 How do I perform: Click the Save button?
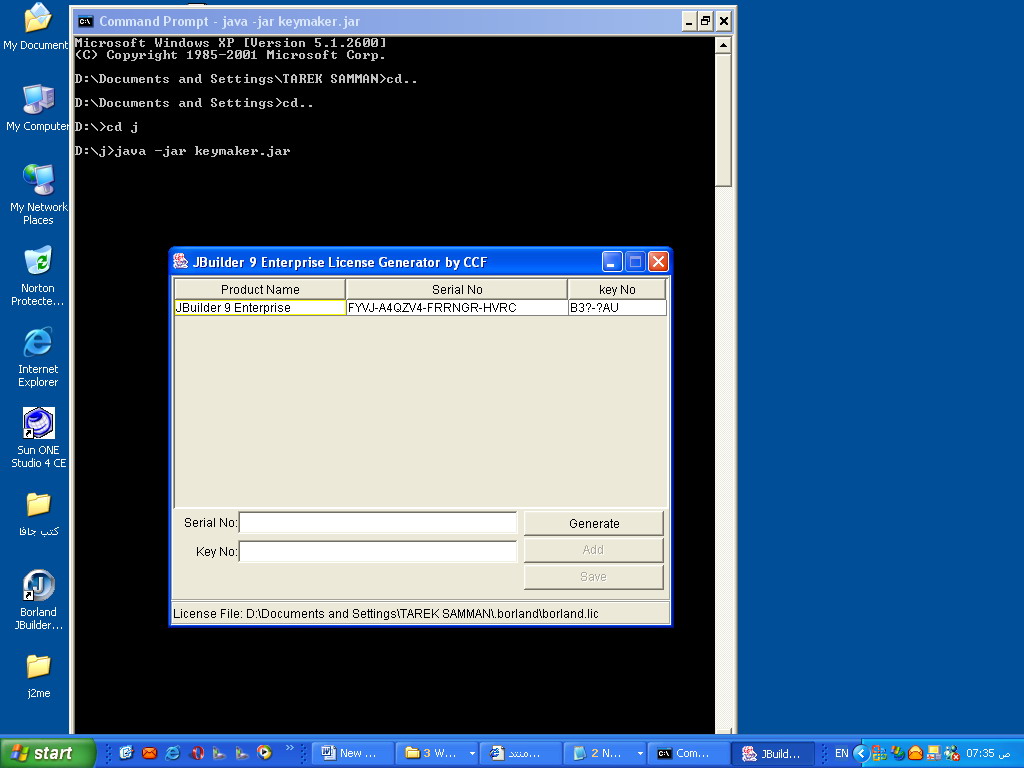[594, 577]
